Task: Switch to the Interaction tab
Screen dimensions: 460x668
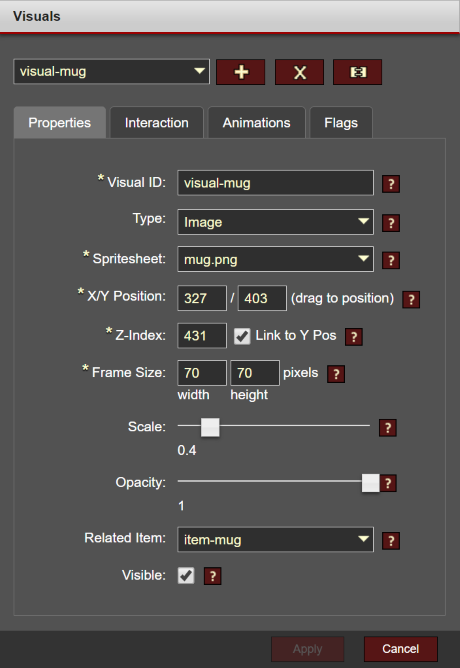Action: click(156, 123)
